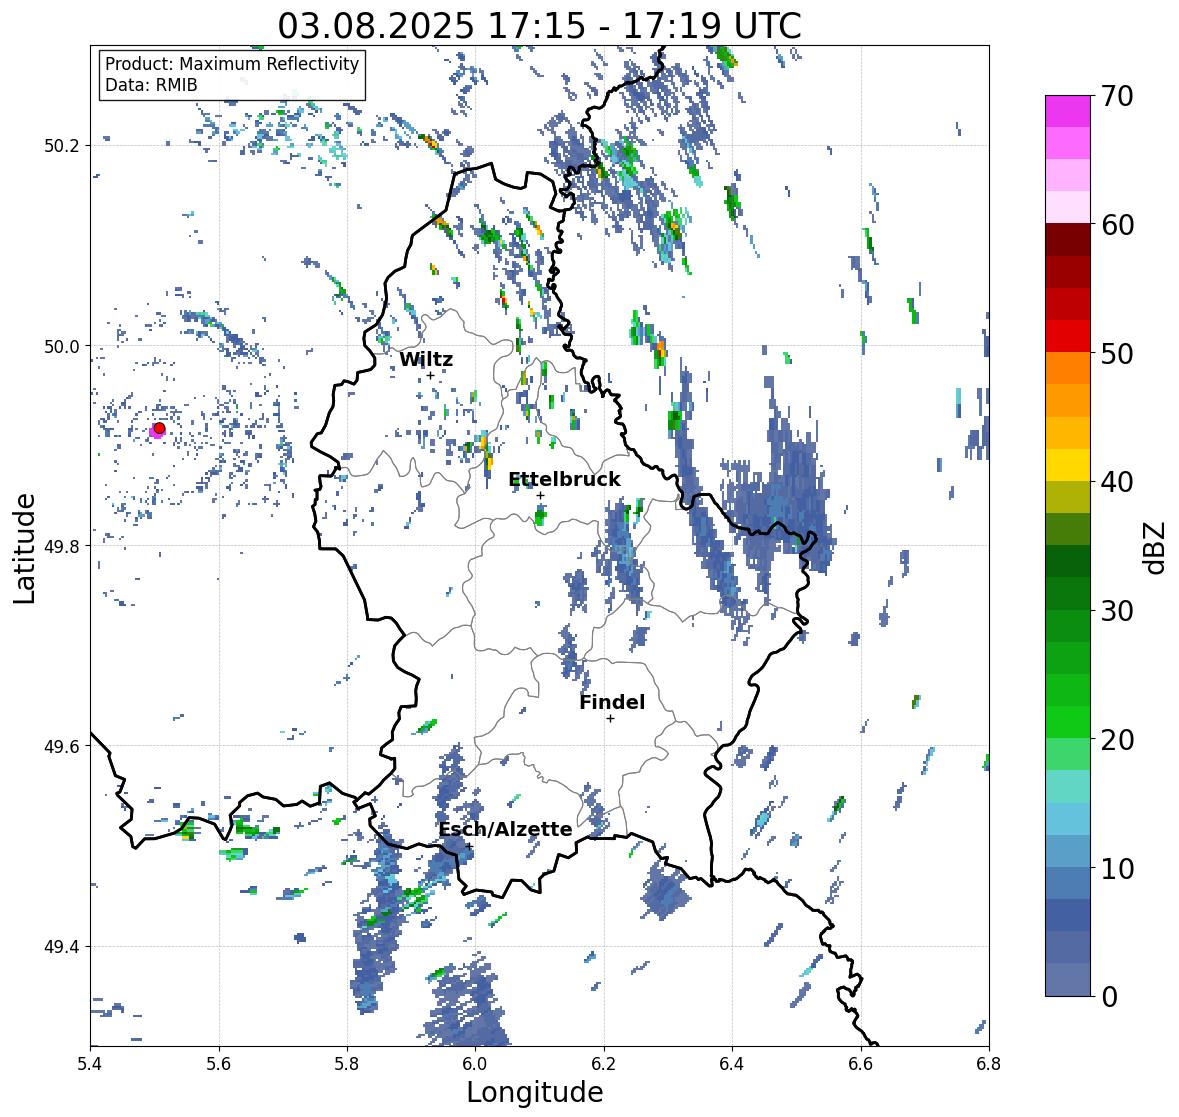Click the plot title with date and time

tap(539, 26)
